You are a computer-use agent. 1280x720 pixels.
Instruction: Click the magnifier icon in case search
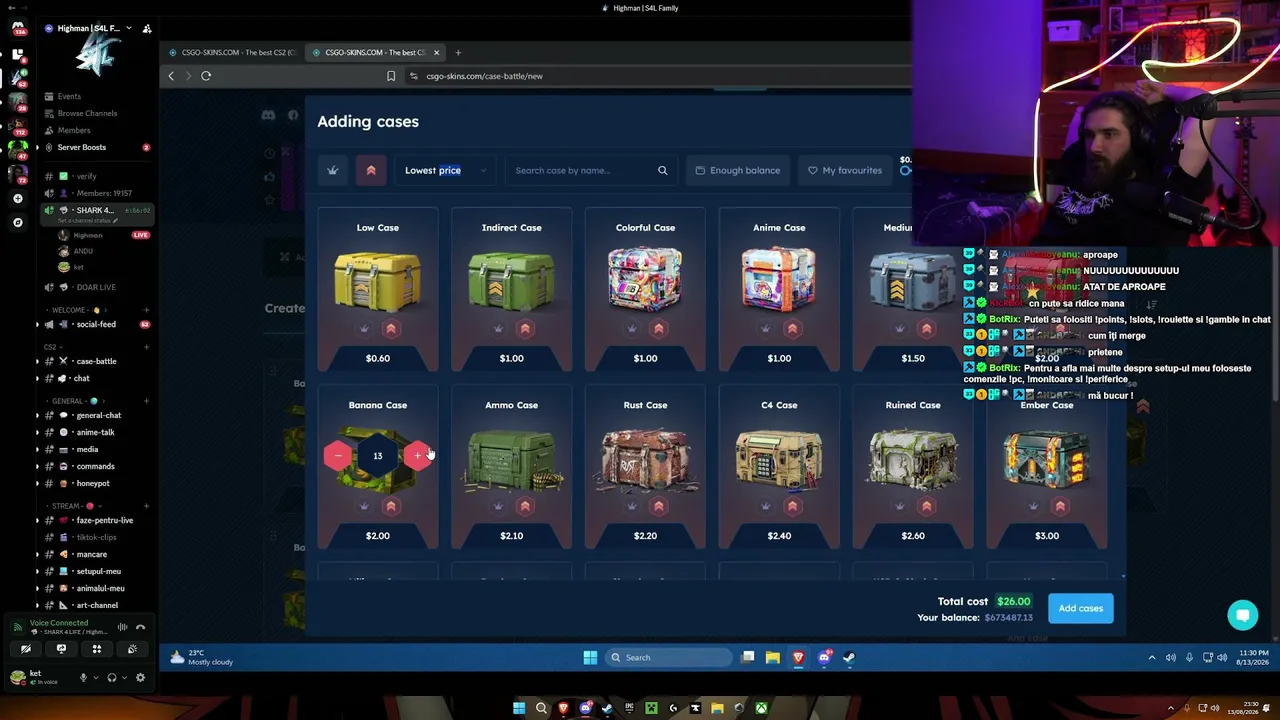pos(662,170)
